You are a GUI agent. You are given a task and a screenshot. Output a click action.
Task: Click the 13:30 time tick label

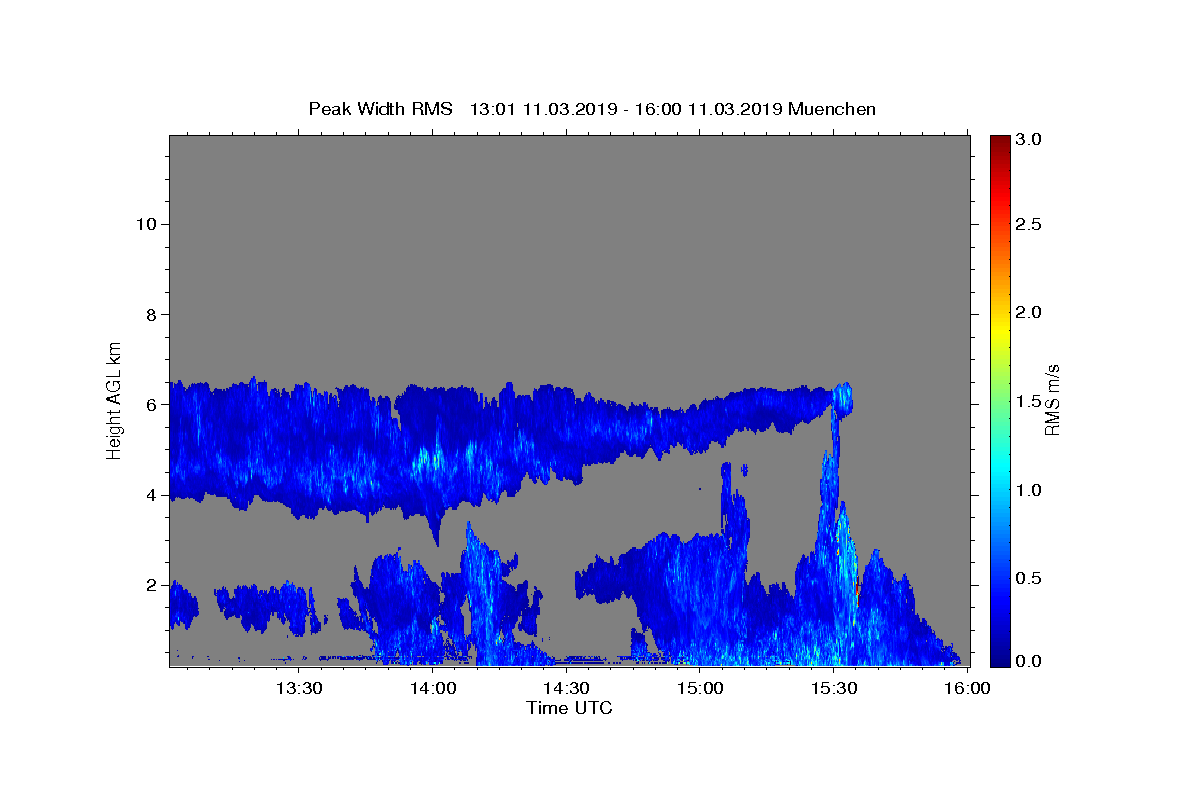point(300,688)
